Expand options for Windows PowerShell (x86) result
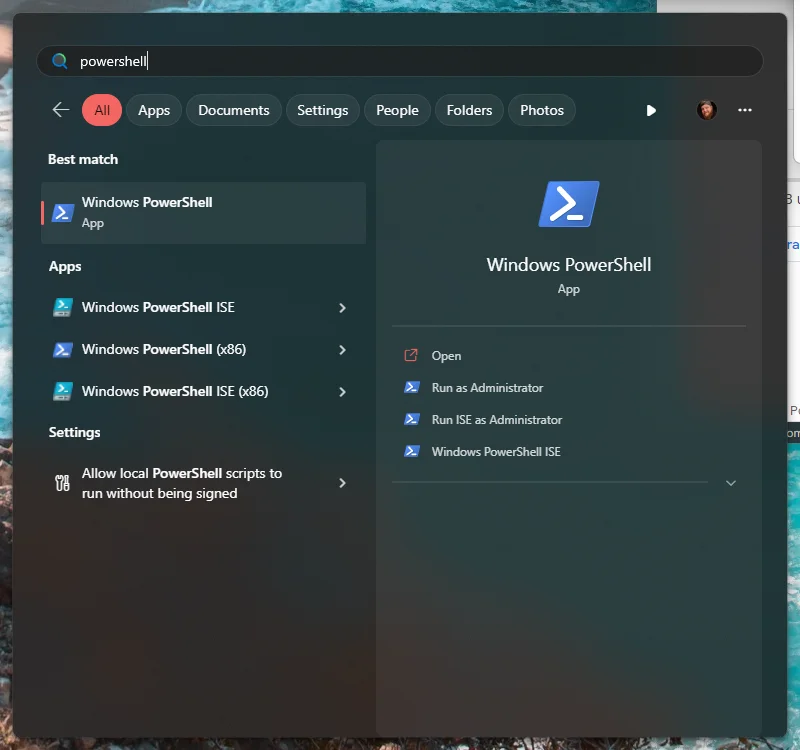This screenshot has width=800, height=750. click(342, 350)
